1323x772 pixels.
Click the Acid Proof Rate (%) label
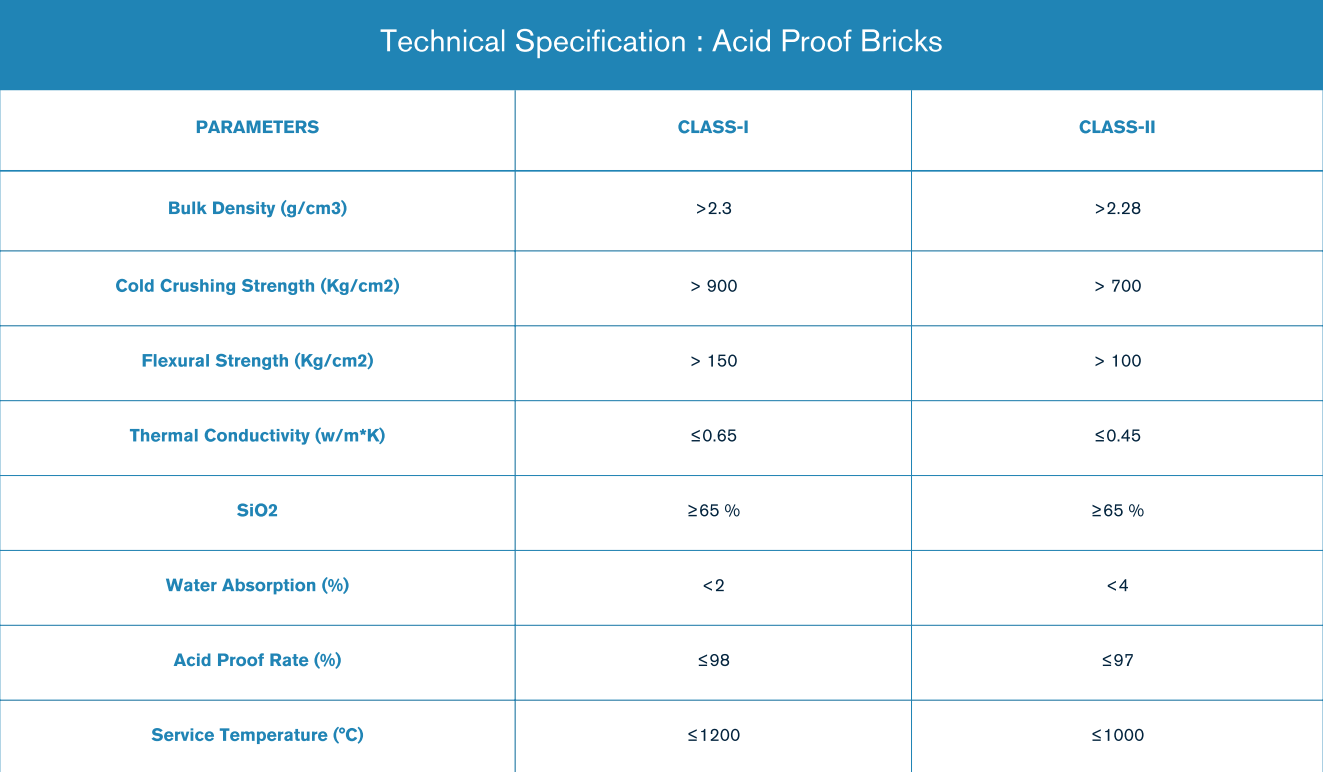tap(257, 660)
